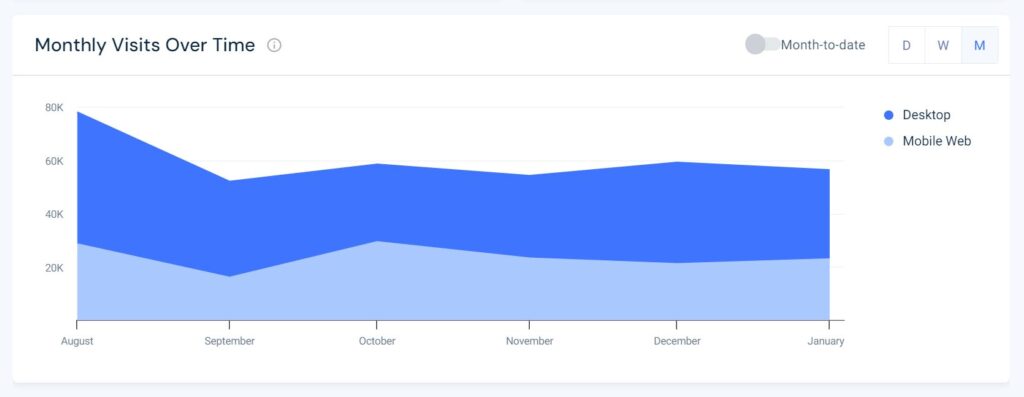Click the August axis label
Screen dimensions: 1024x397
pos(77,341)
